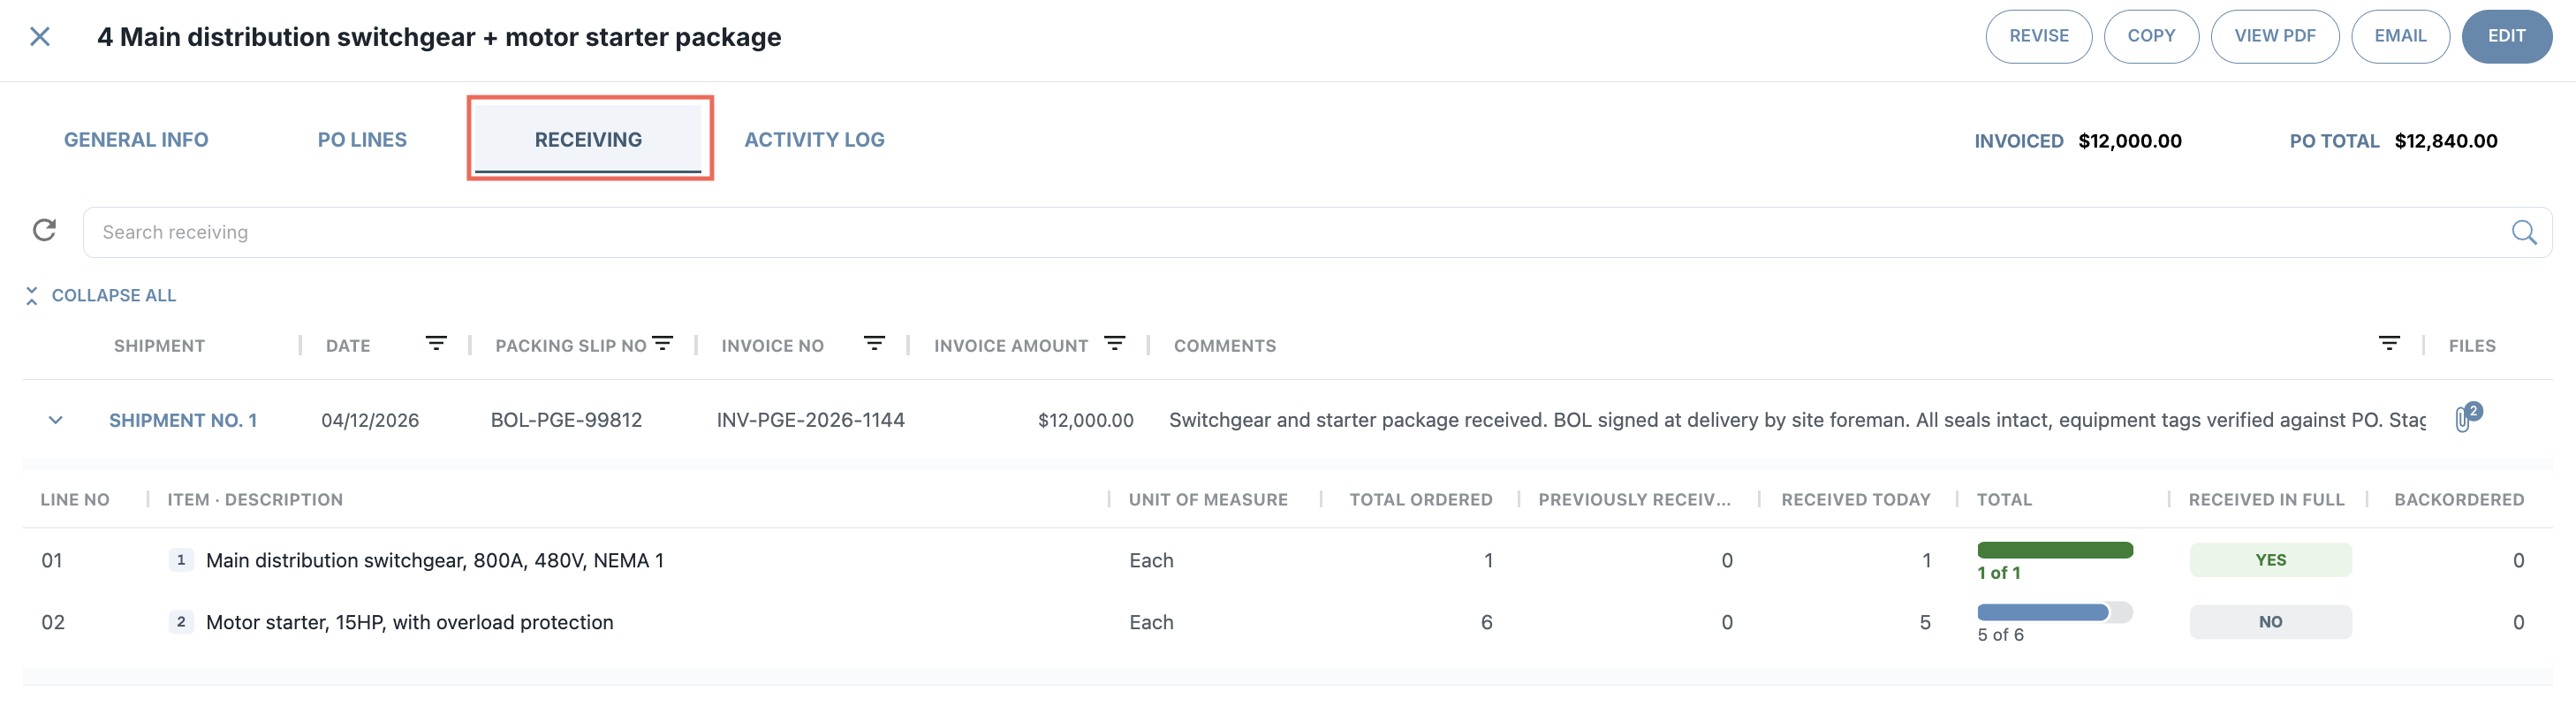Click the Edit button
2576x707 pixels.
point(2506,36)
